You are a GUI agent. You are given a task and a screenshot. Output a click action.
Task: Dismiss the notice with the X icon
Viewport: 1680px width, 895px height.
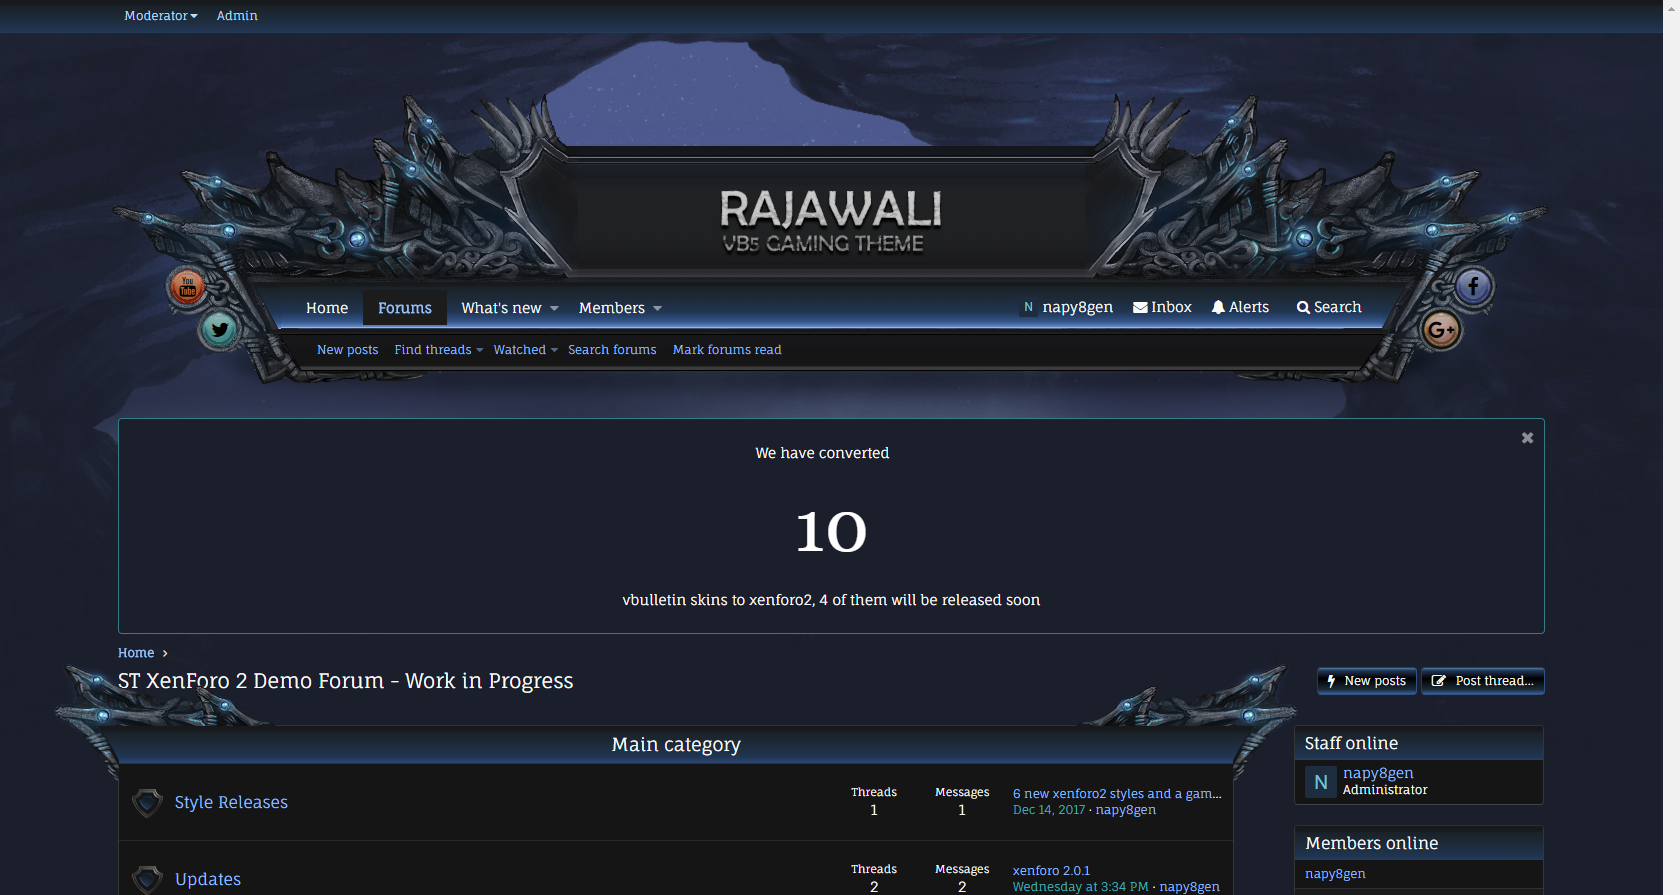tap(1527, 438)
